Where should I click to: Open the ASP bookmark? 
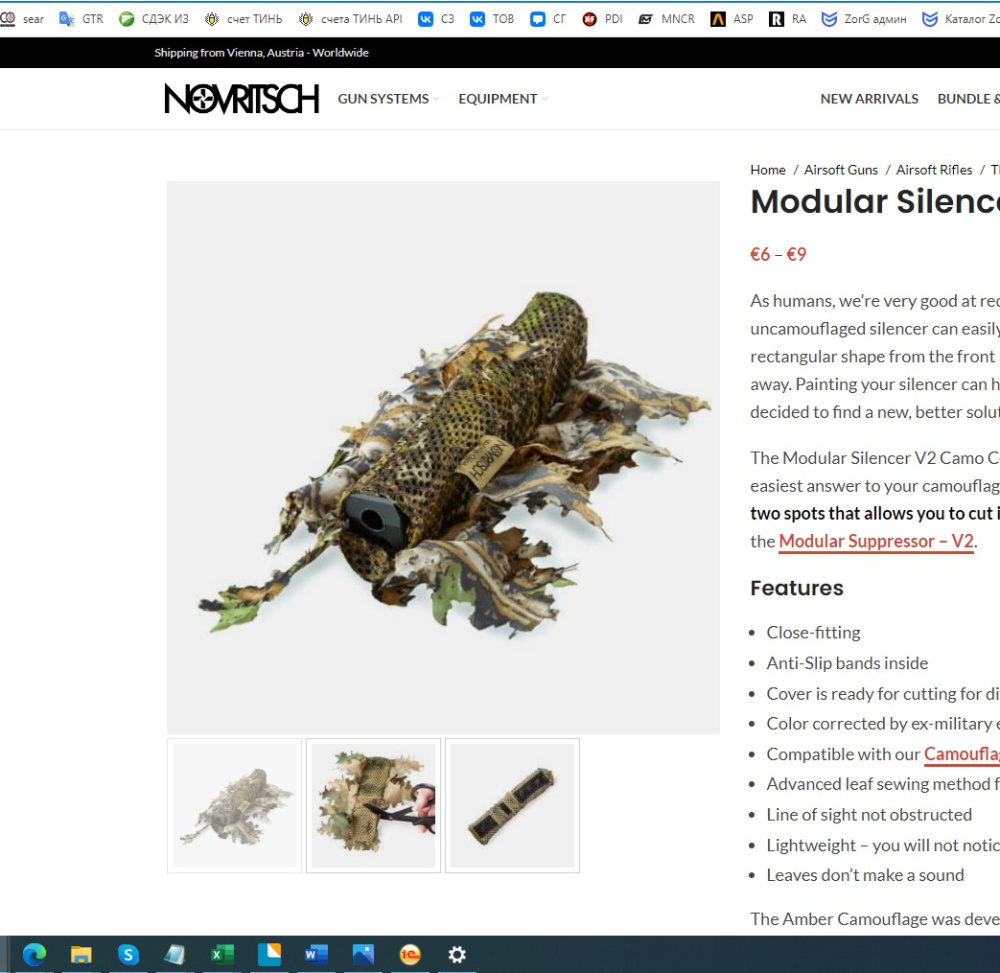tap(732, 19)
